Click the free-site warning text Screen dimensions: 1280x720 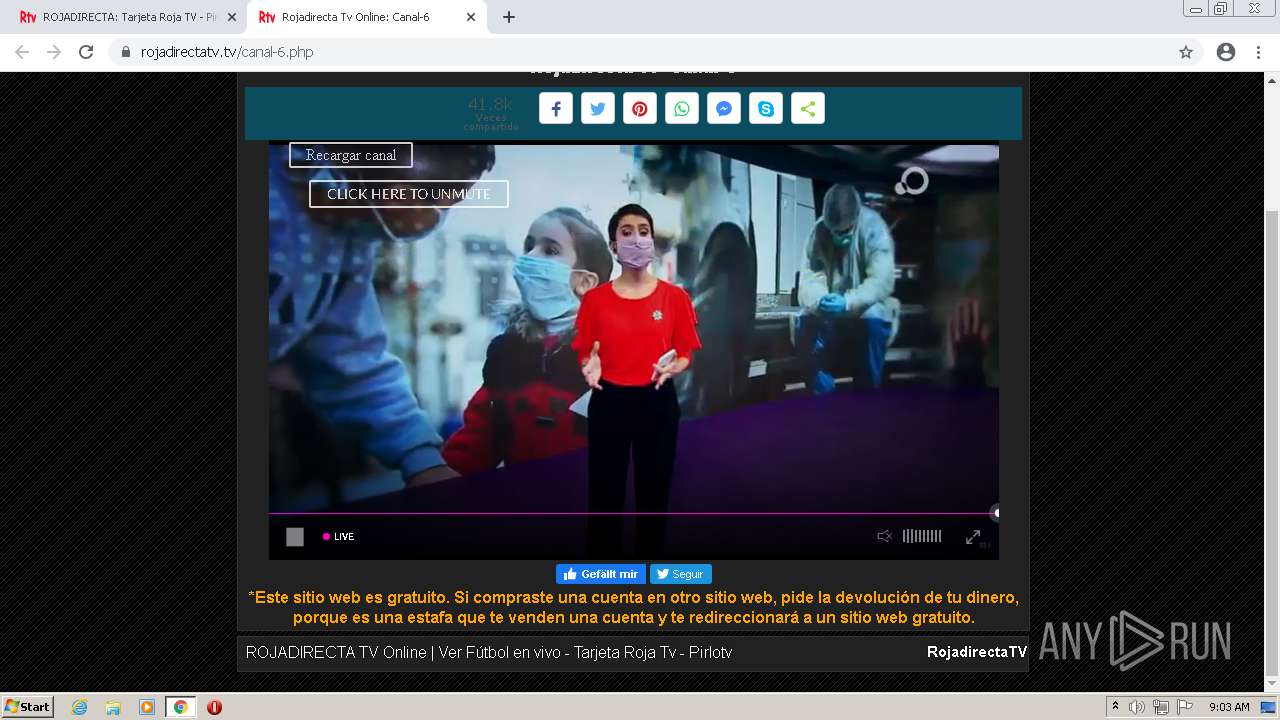tap(633, 607)
